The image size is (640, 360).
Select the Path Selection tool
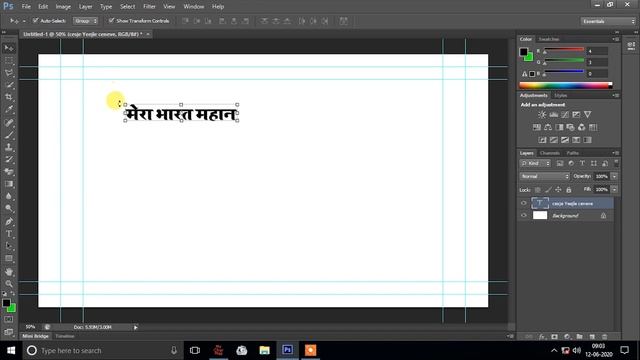[x=9, y=246]
